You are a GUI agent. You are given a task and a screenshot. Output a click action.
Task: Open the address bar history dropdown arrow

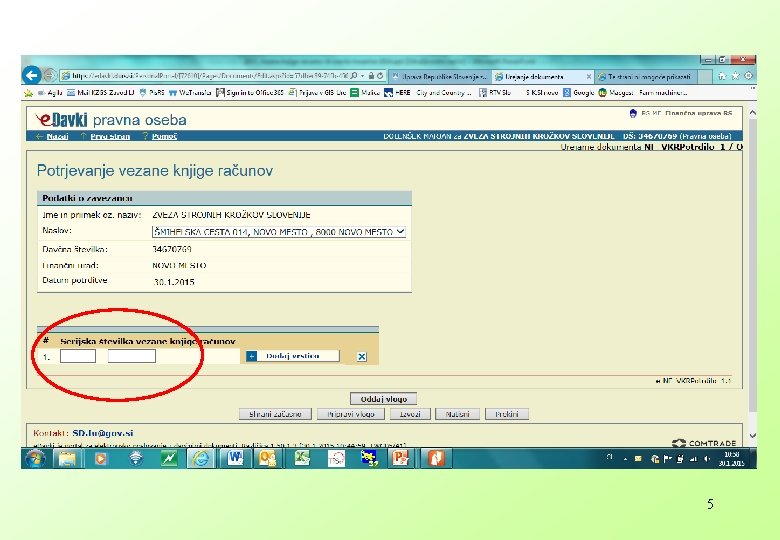(x=363, y=76)
